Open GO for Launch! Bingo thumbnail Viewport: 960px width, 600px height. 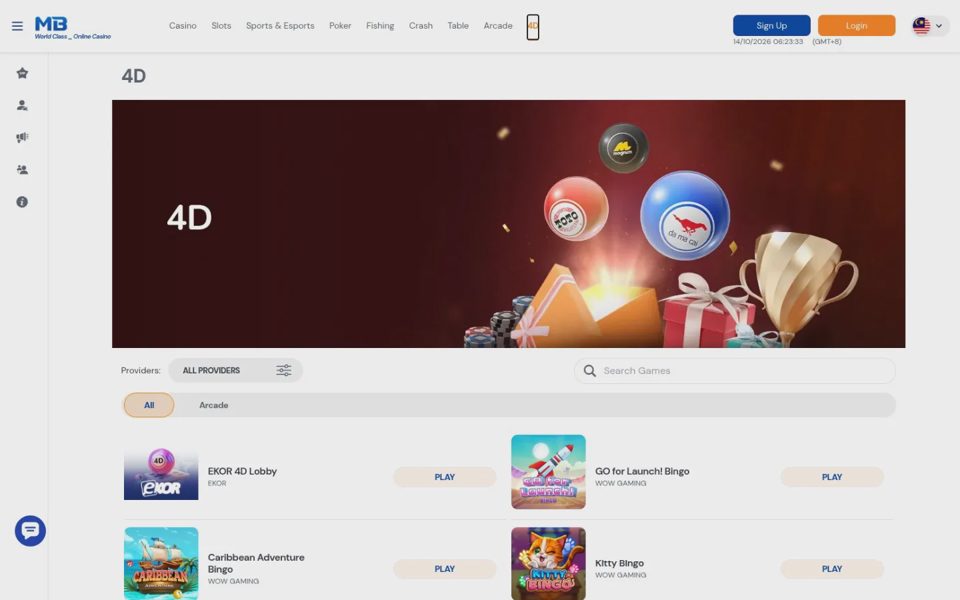tap(548, 472)
